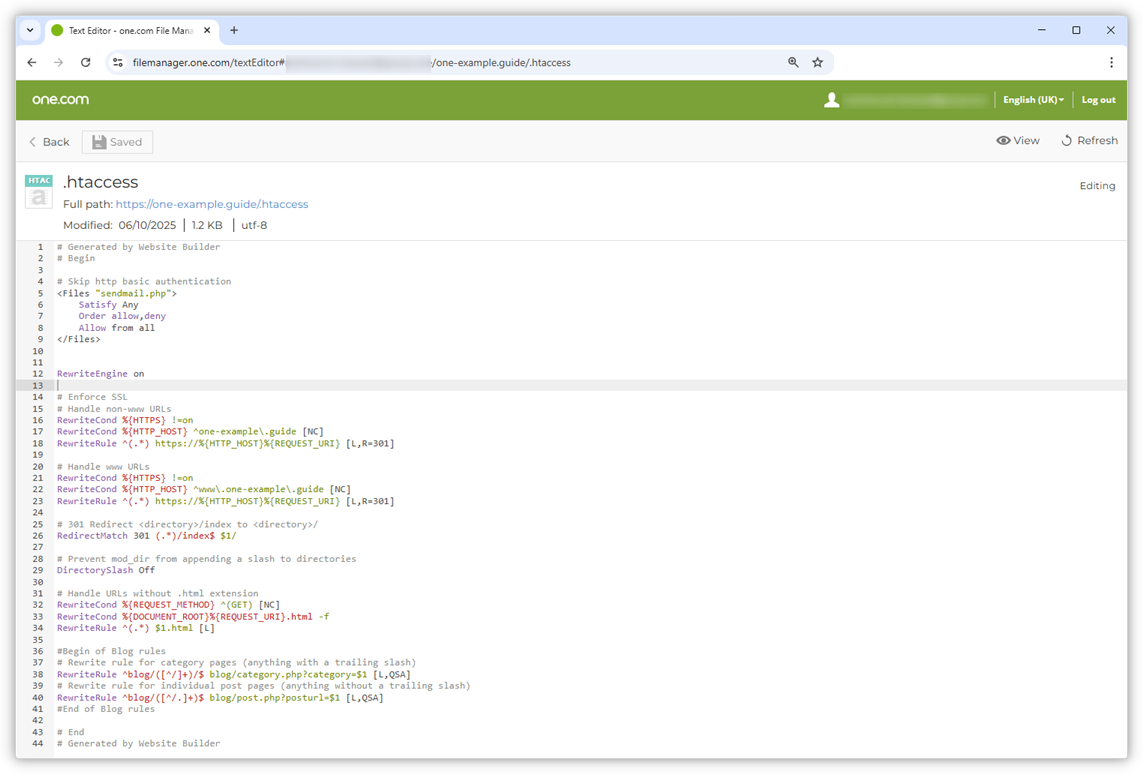Click the bookmark star in the address bar
1143x774 pixels.
pos(818,62)
